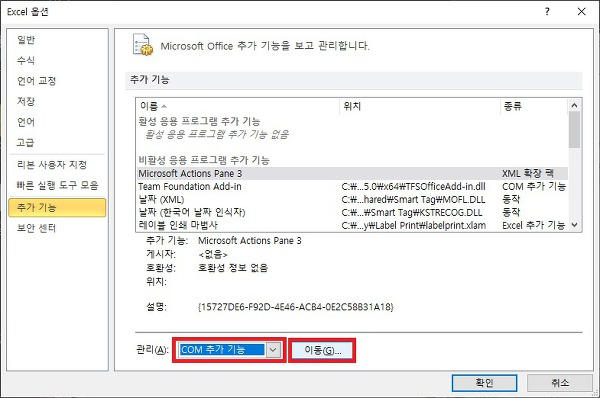The image size is (600, 398).
Task: Click the XML 확장 팩 type cell
Action: pyautogui.click(x=528, y=174)
